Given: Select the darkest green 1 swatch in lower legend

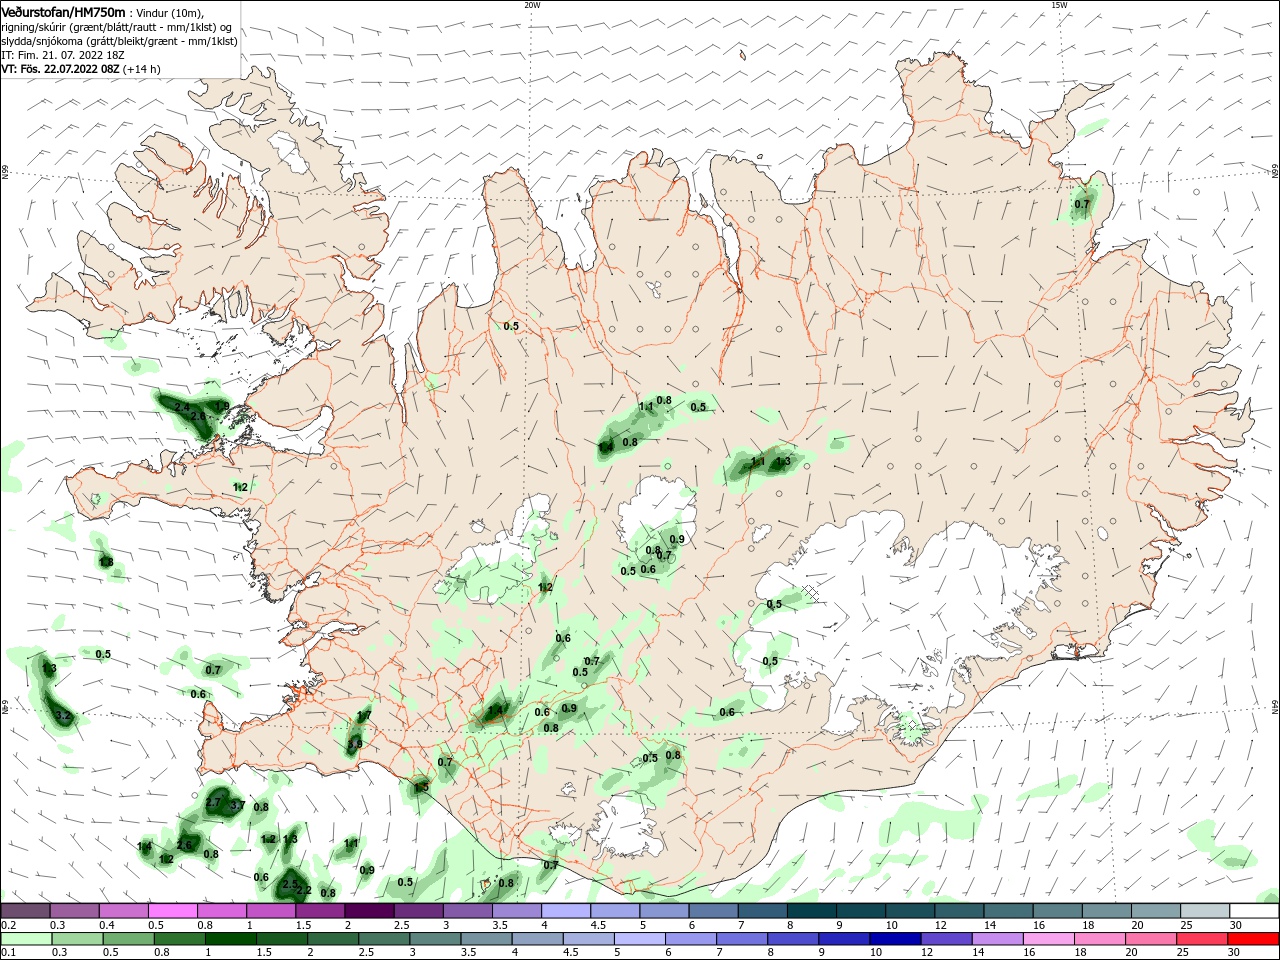Looking at the screenshot, I should point(230,939).
